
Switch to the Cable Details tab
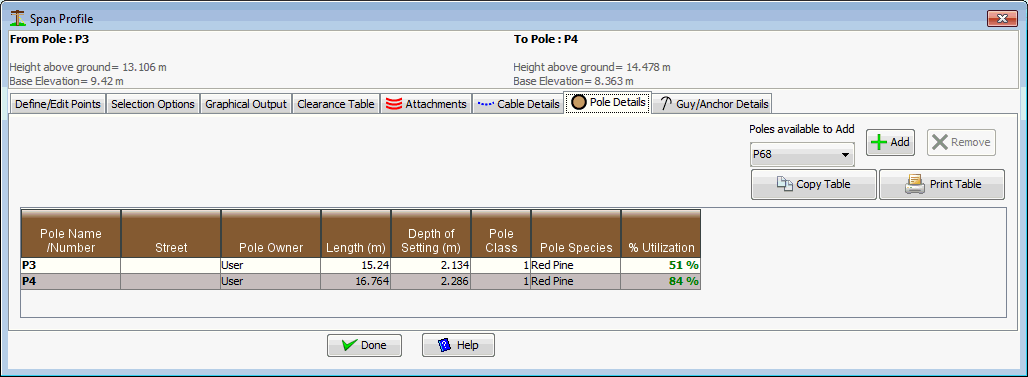pos(519,104)
